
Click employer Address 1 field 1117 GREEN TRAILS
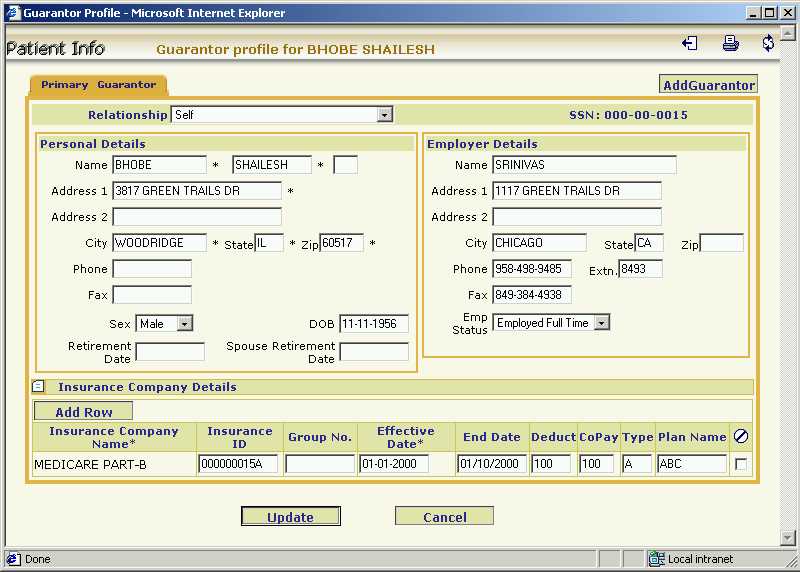coord(577,191)
